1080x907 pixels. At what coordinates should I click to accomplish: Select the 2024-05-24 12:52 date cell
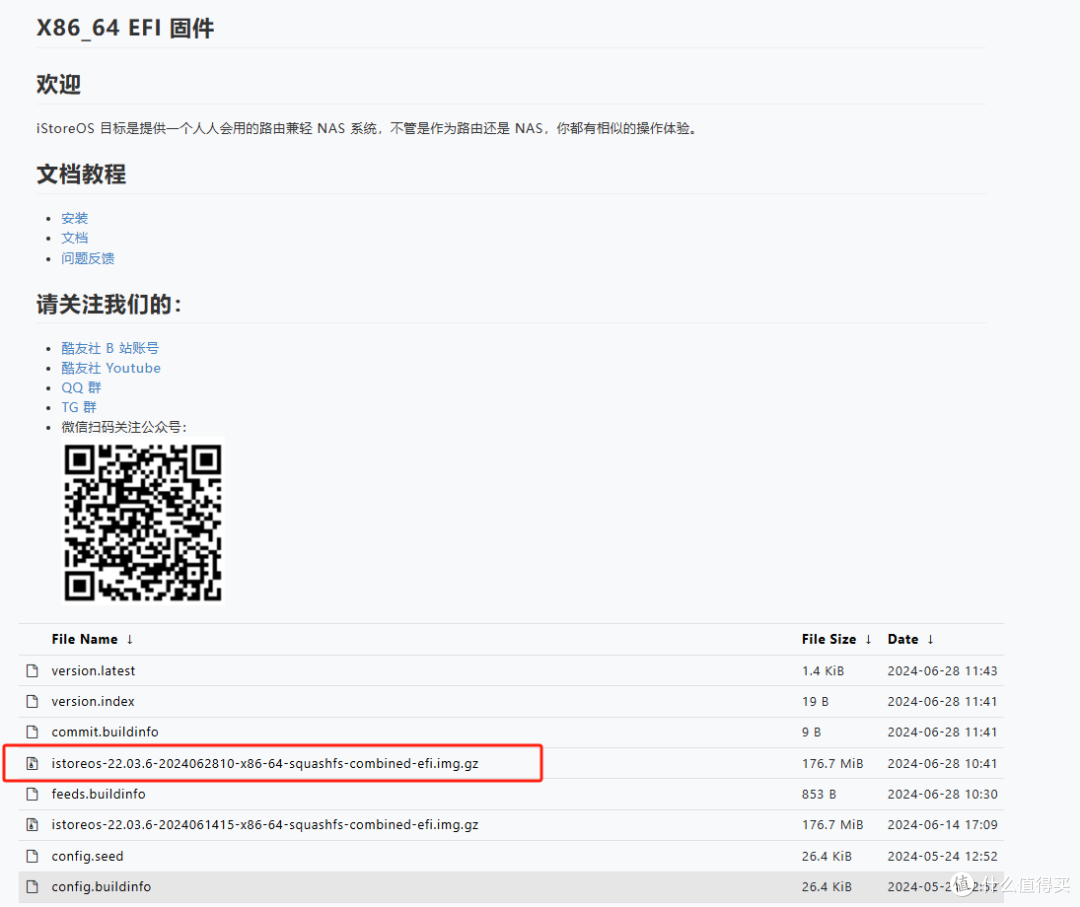tap(942, 856)
